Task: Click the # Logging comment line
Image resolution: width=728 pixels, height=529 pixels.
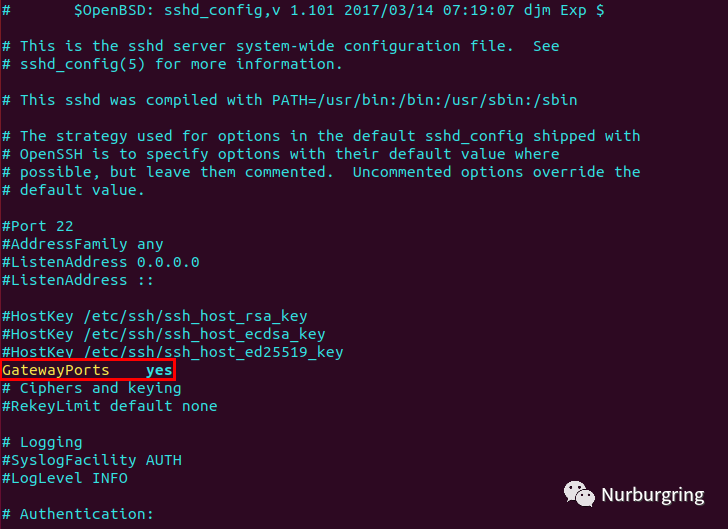Action: click(x=42, y=443)
